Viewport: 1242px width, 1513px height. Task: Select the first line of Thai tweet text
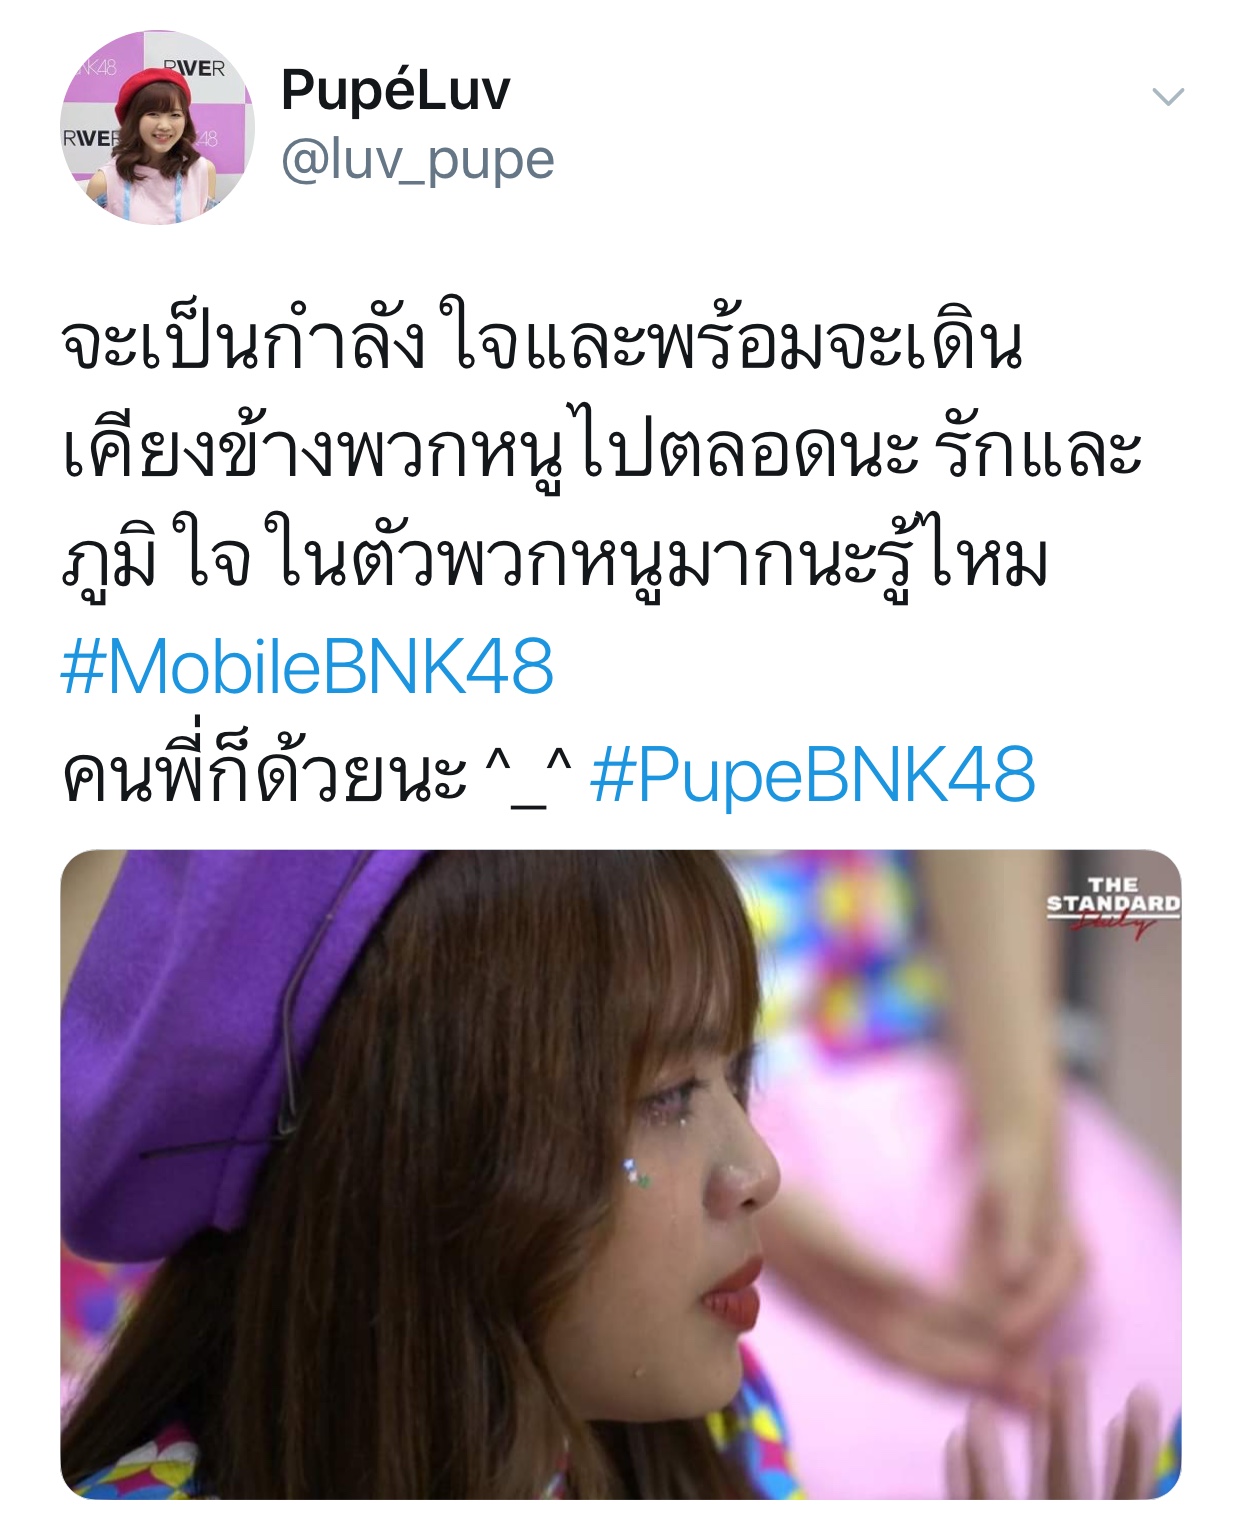(x=542, y=343)
